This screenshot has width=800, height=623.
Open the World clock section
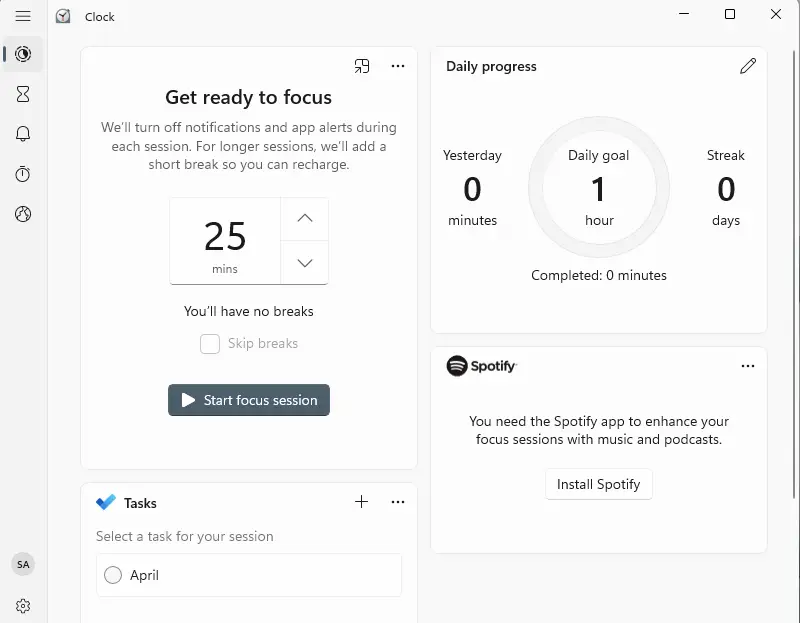coord(23,214)
